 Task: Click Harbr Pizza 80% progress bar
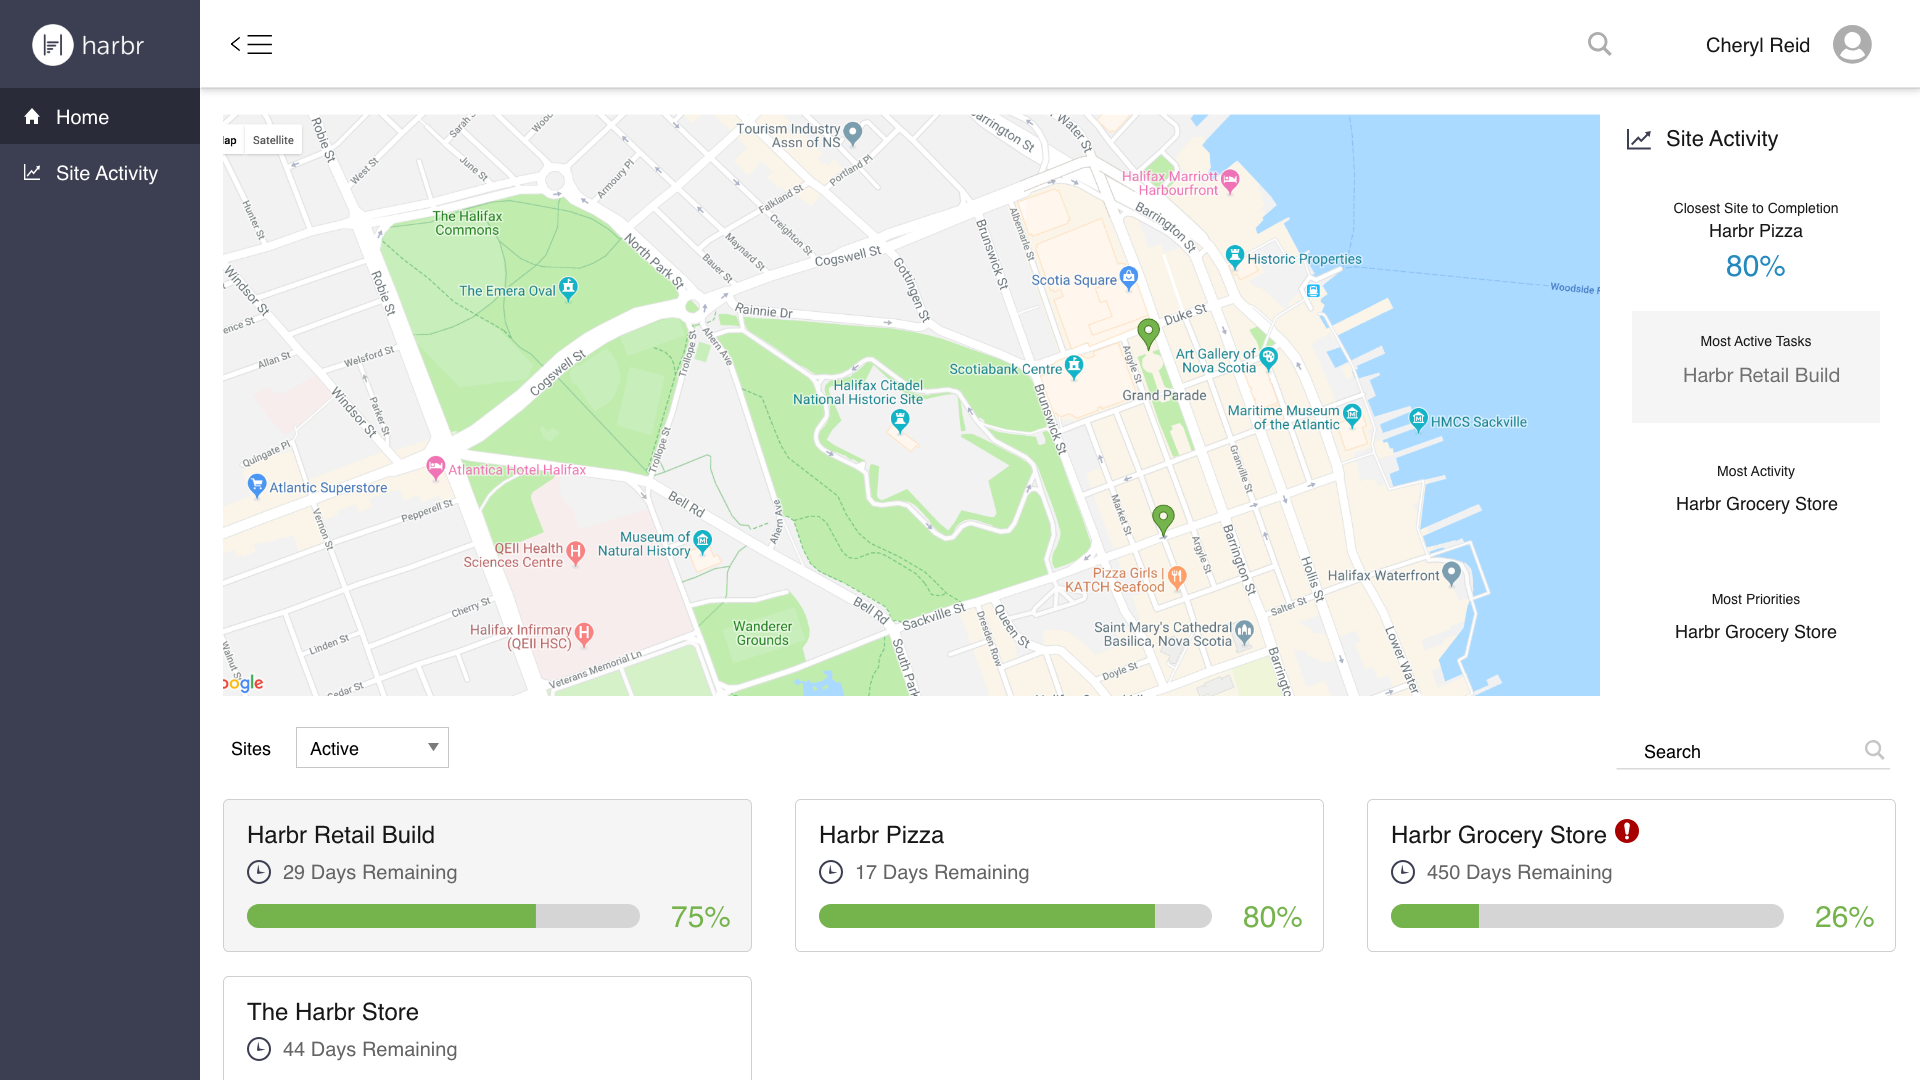1015,916
